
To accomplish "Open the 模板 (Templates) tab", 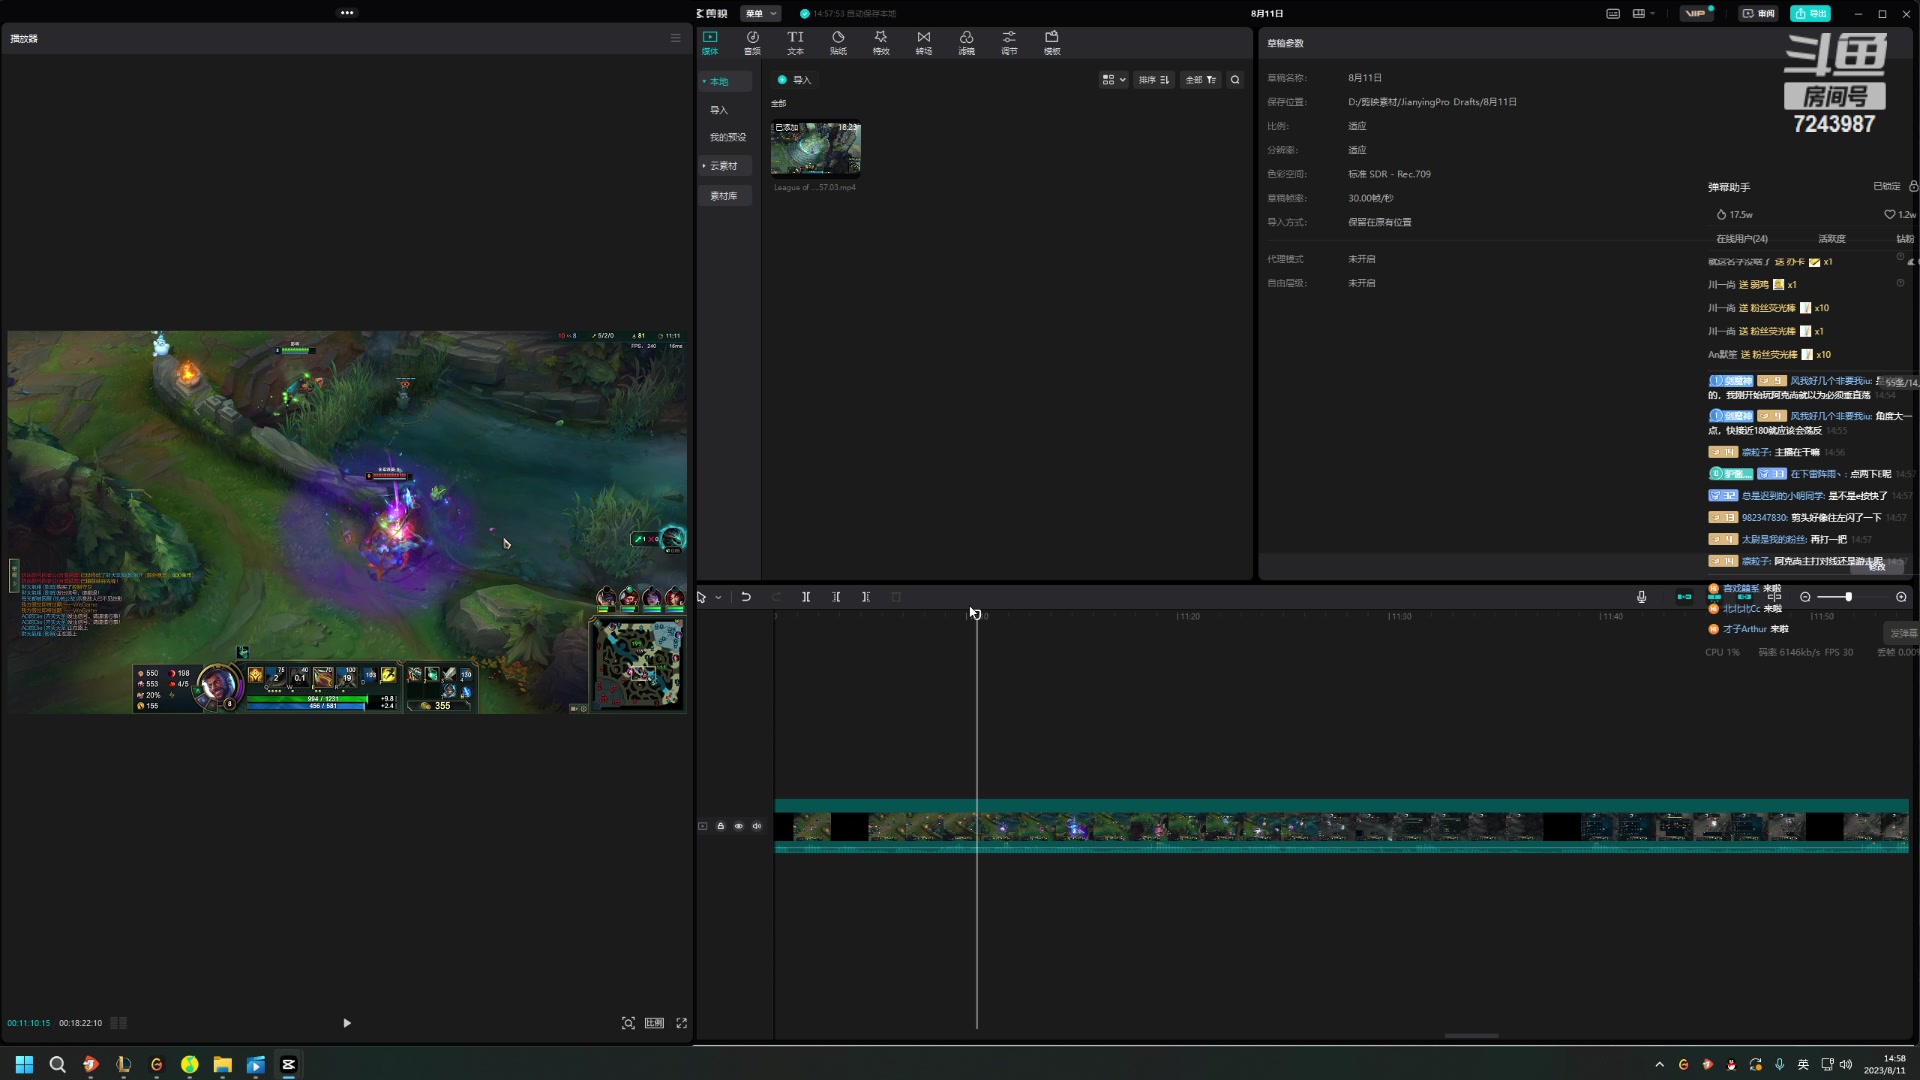I will click(1052, 43).
